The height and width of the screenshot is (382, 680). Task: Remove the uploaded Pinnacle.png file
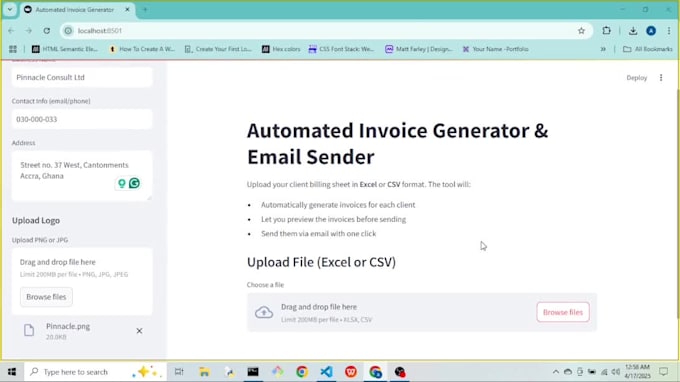[139, 331]
